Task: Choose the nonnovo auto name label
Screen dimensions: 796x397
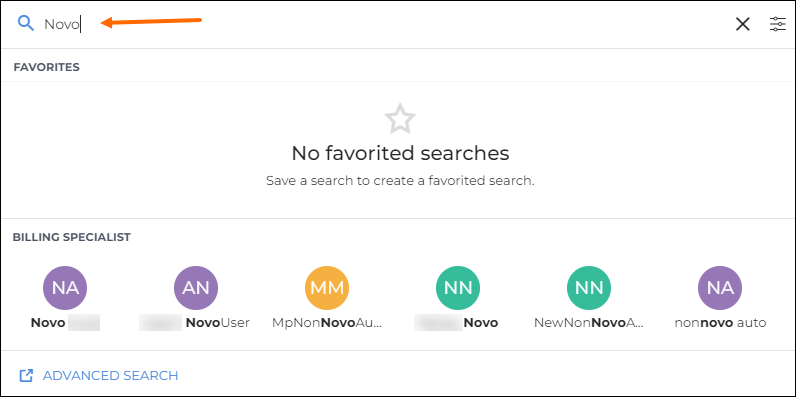Action: pyautogui.click(x=720, y=323)
